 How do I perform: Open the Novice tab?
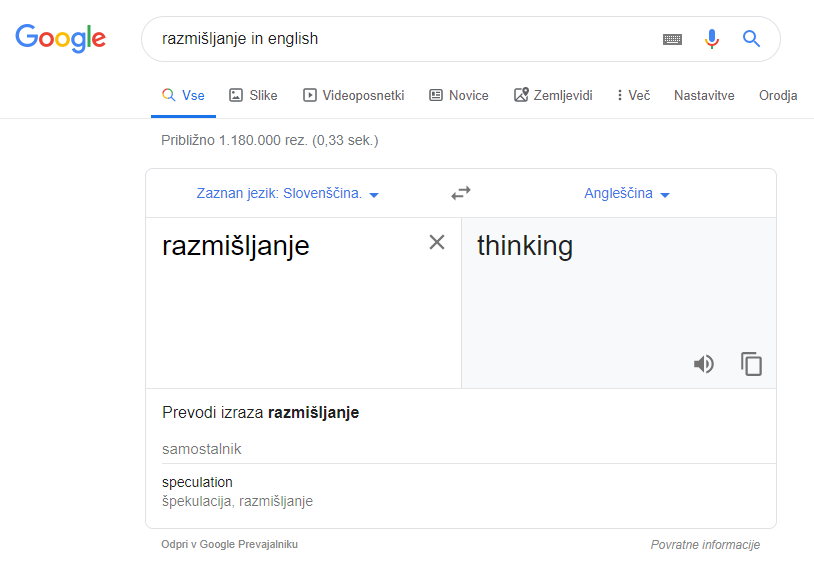click(x=459, y=95)
